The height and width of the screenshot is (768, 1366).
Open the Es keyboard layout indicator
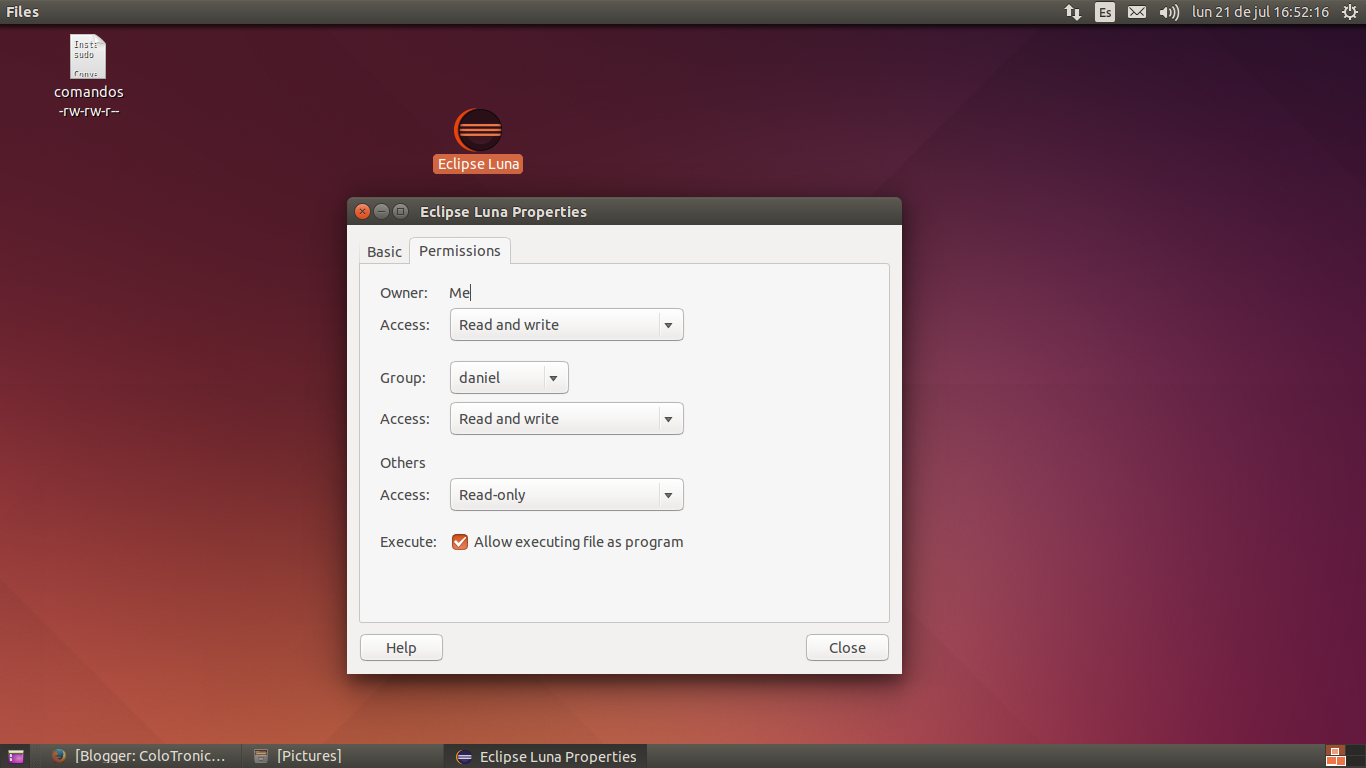pos(1105,12)
